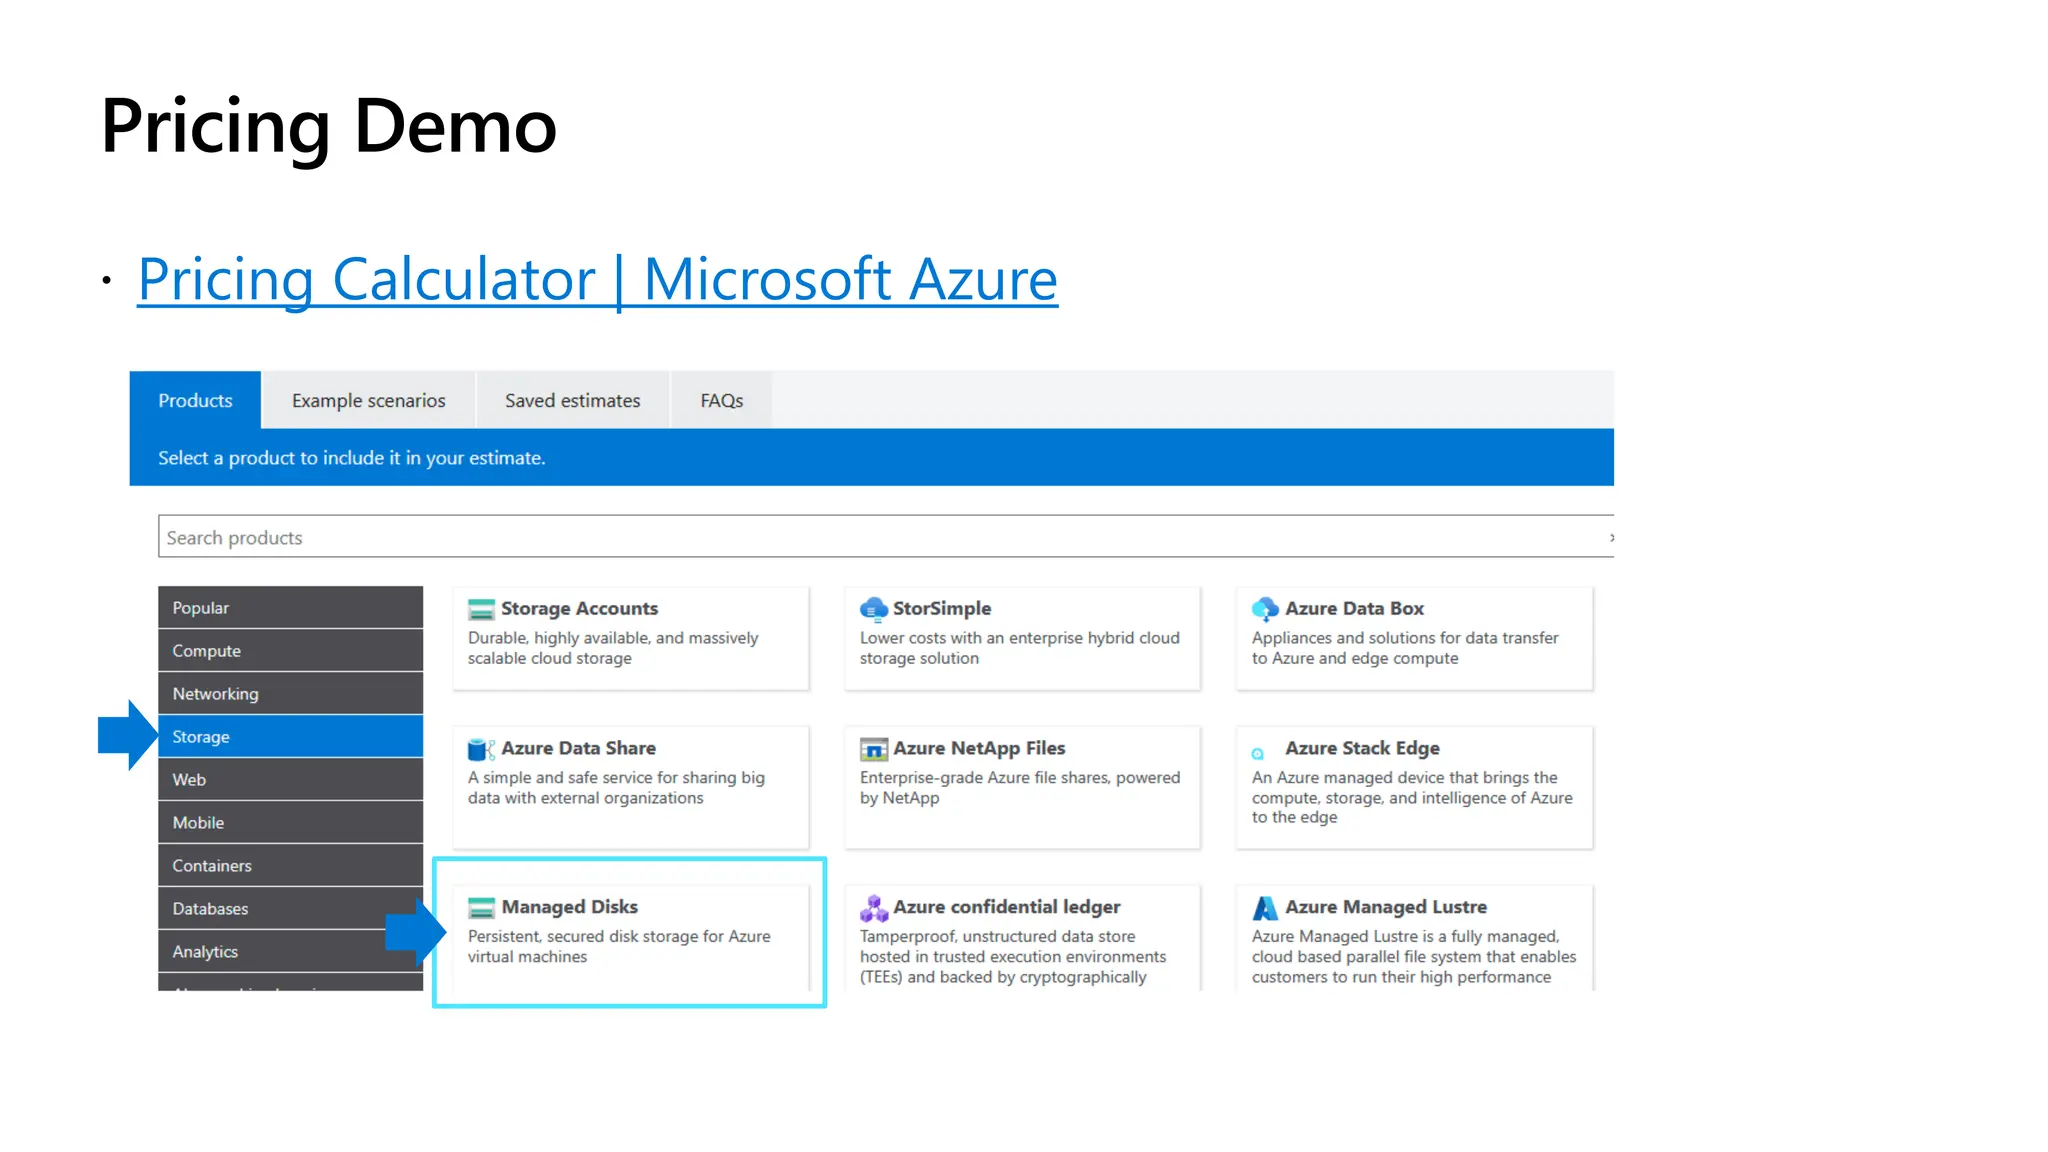The image size is (2048, 1152).
Task: Click the Storage Accounts icon
Action: [481, 609]
